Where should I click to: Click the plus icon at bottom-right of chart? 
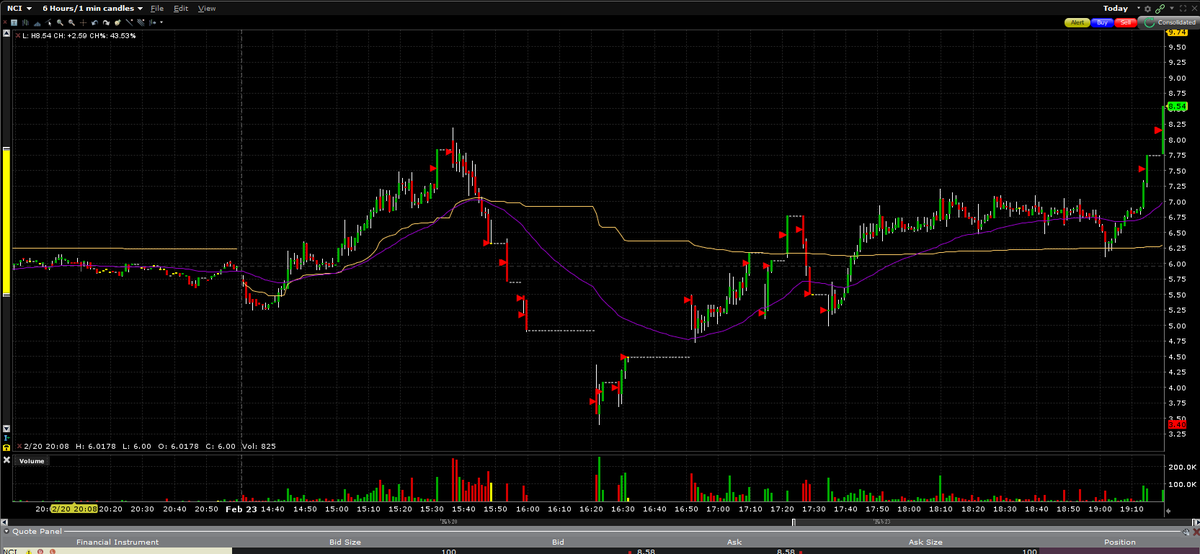(x=1166, y=510)
